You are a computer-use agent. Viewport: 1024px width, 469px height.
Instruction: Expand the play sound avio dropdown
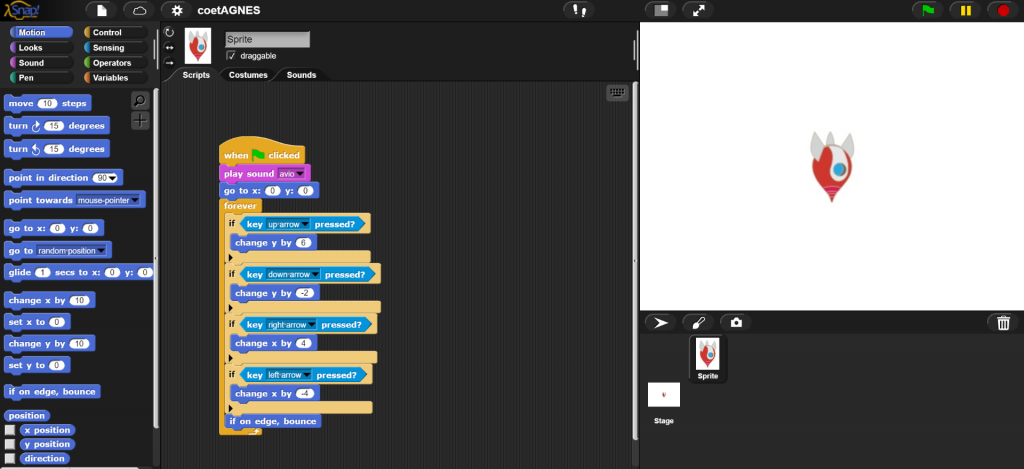coord(303,173)
